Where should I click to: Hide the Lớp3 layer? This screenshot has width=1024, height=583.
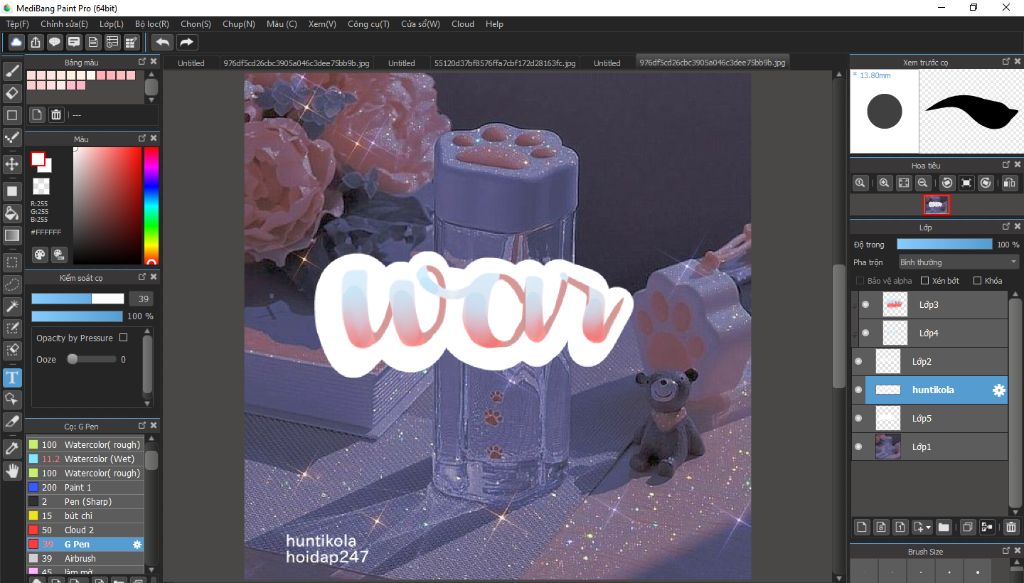(x=865, y=305)
